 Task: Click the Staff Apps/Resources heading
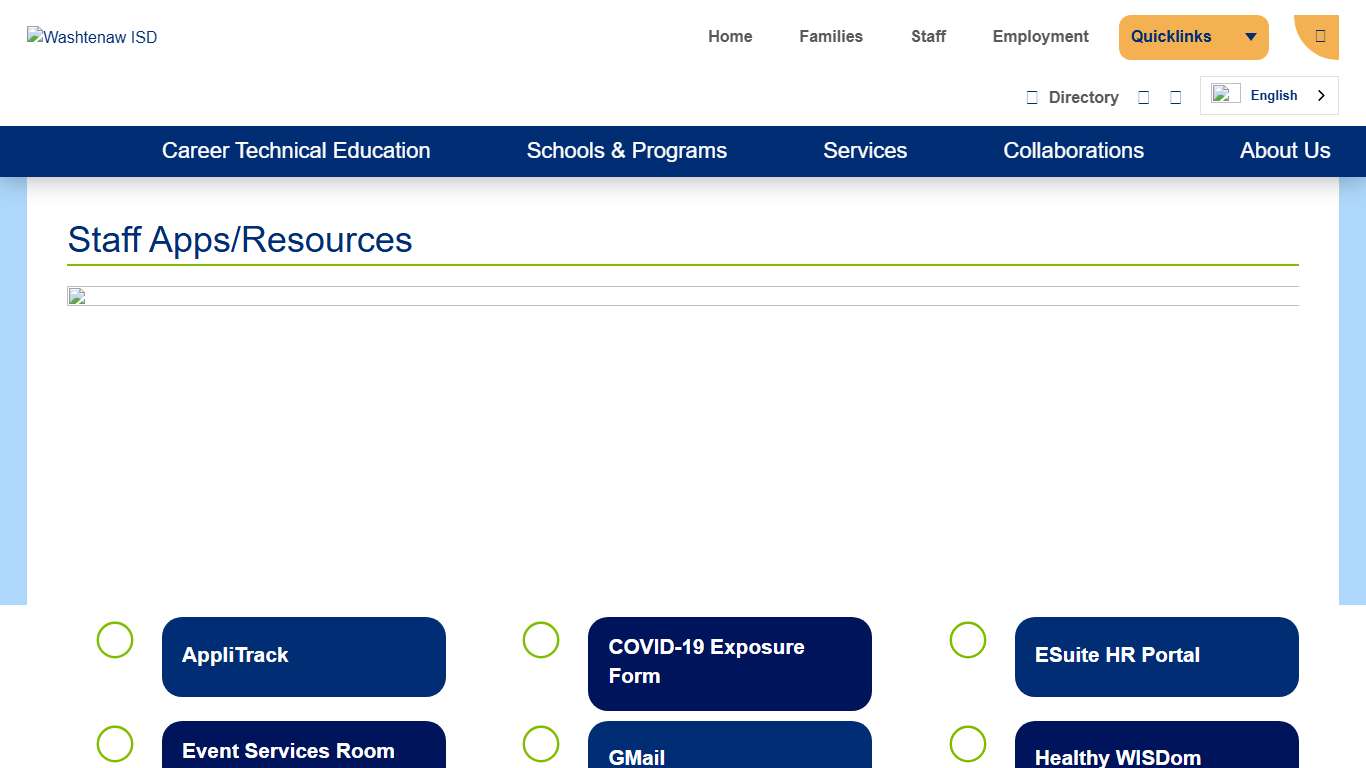tap(239, 240)
